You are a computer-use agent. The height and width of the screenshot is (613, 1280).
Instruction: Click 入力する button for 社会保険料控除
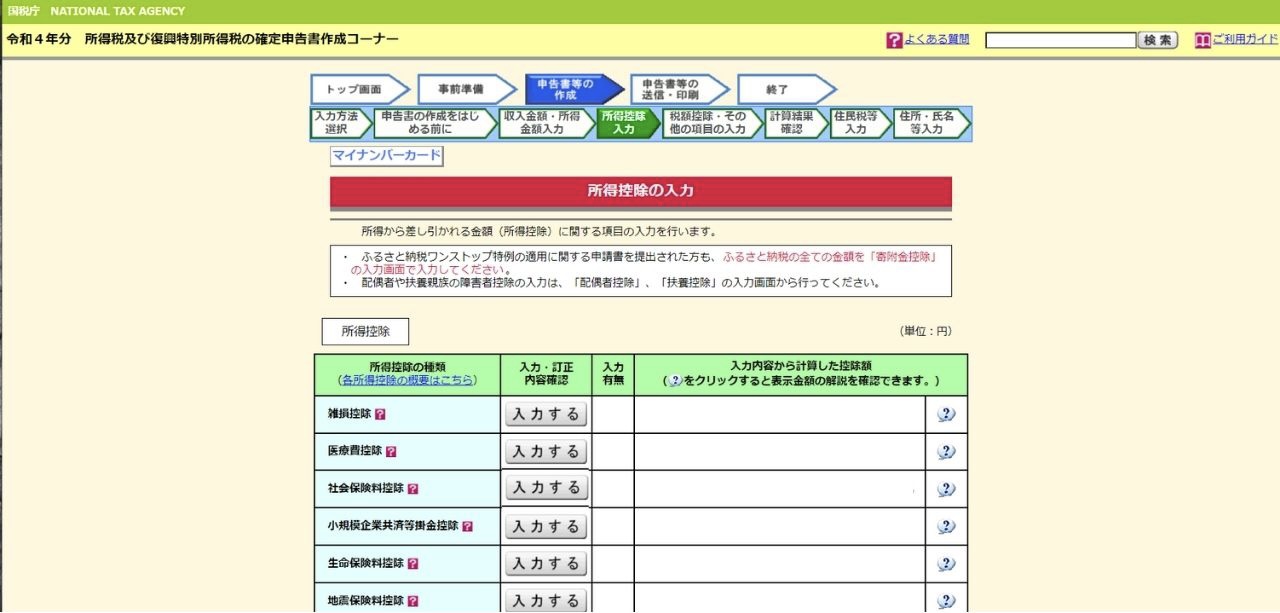(x=546, y=488)
